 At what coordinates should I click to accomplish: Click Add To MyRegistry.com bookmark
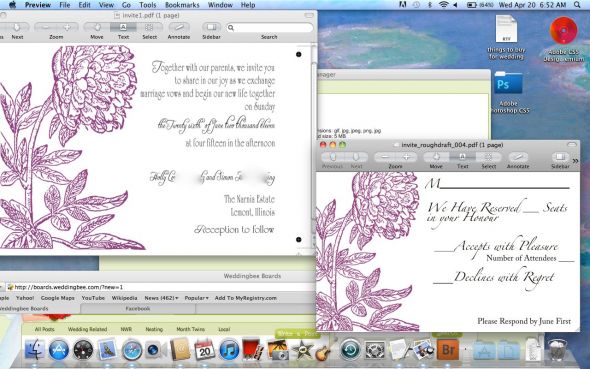[x=246, y=298]
